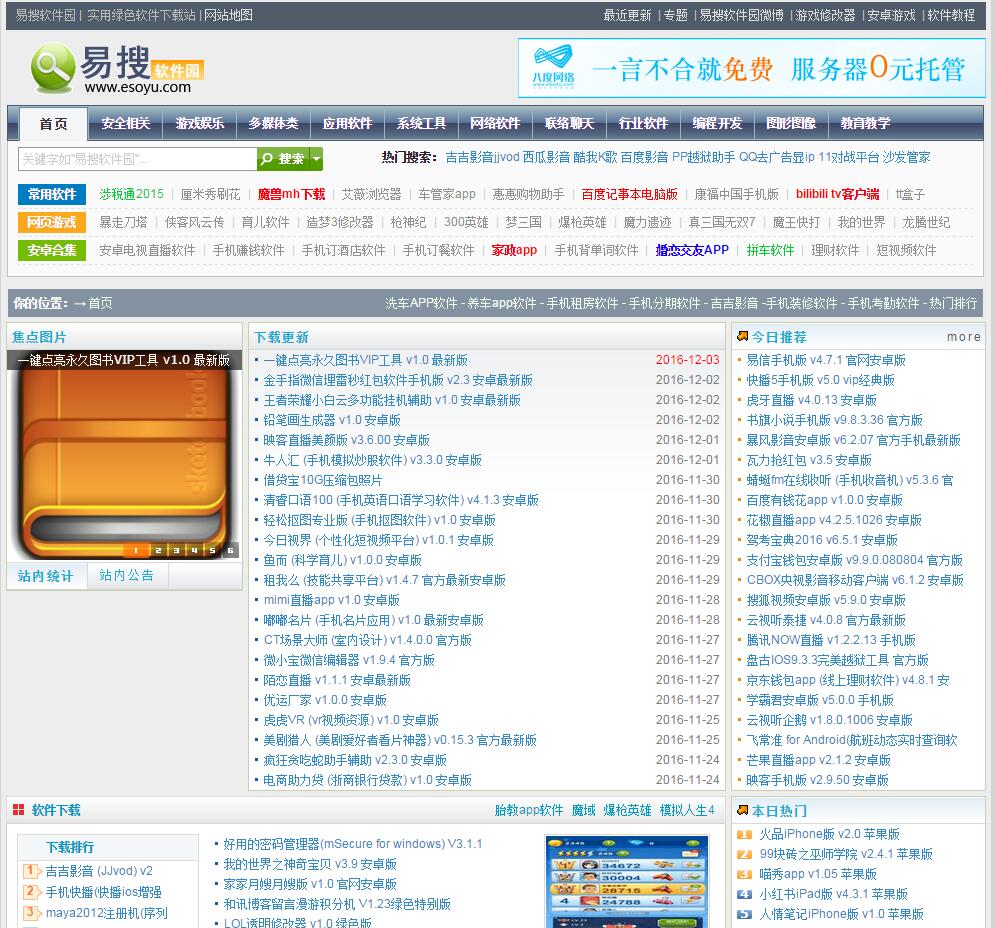Screen dimensions: 995x928
Task: Click the 易搜软件园 site logo
Action: pyautogui.click(x=117, y=69)
